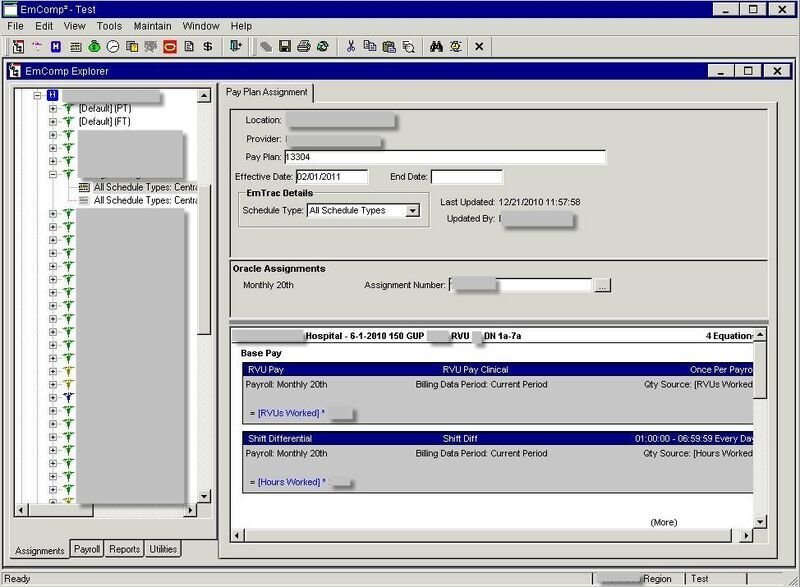The width and height of the screenshot is (800, 587).
Task: Click the pink umbrella toolbar icon
Action: click(x=37, y=46)
